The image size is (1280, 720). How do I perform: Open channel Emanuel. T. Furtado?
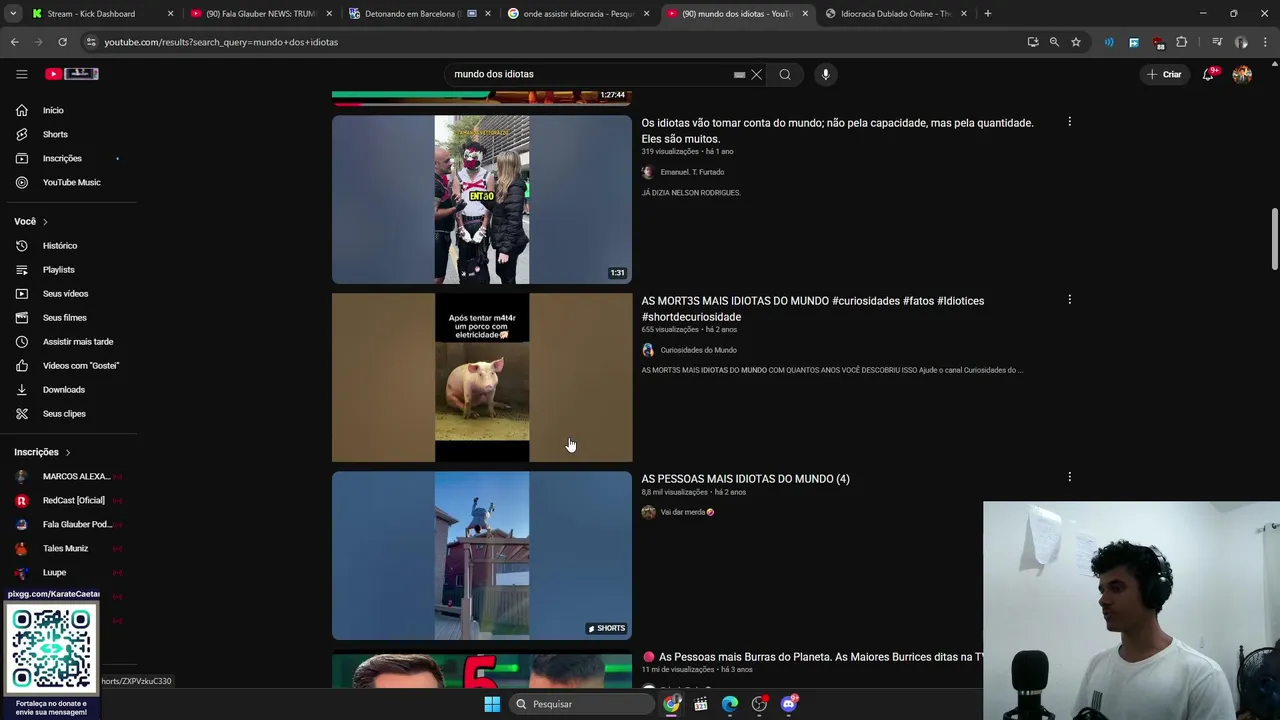tap(692, 172)
